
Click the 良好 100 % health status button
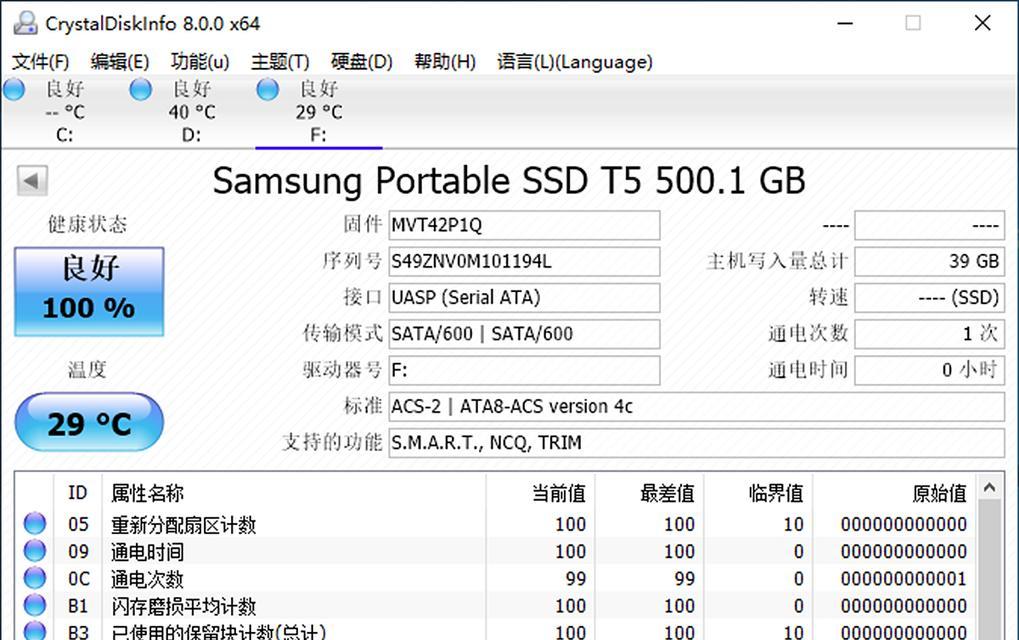click(89, 291)
